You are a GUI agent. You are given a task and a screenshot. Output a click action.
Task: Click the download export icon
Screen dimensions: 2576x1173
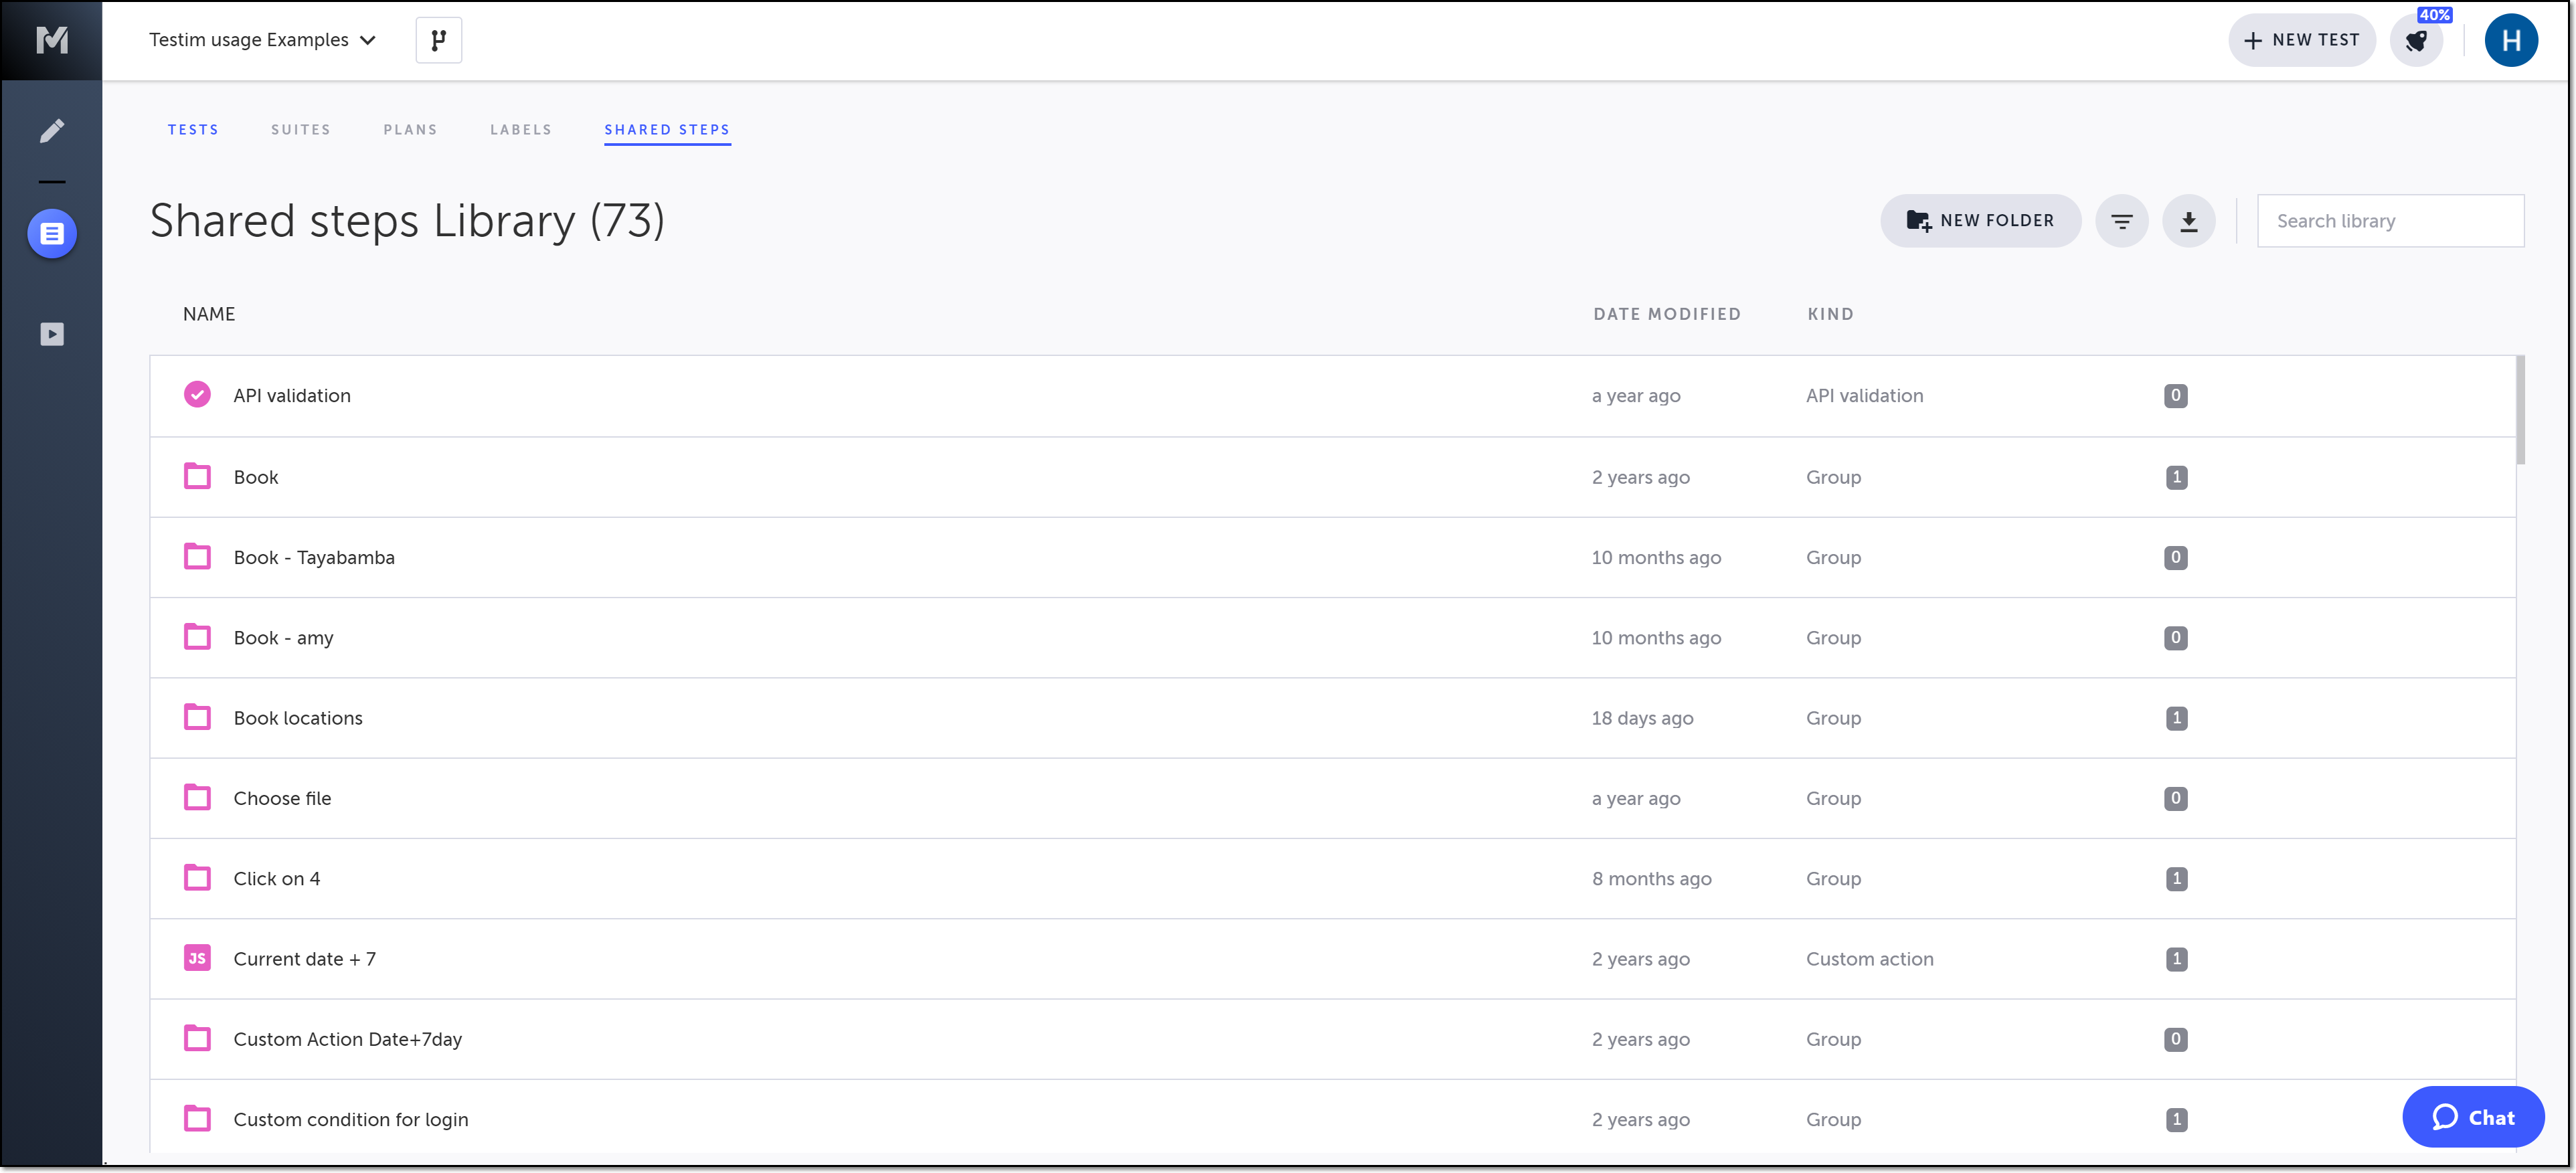(2188, 221)
